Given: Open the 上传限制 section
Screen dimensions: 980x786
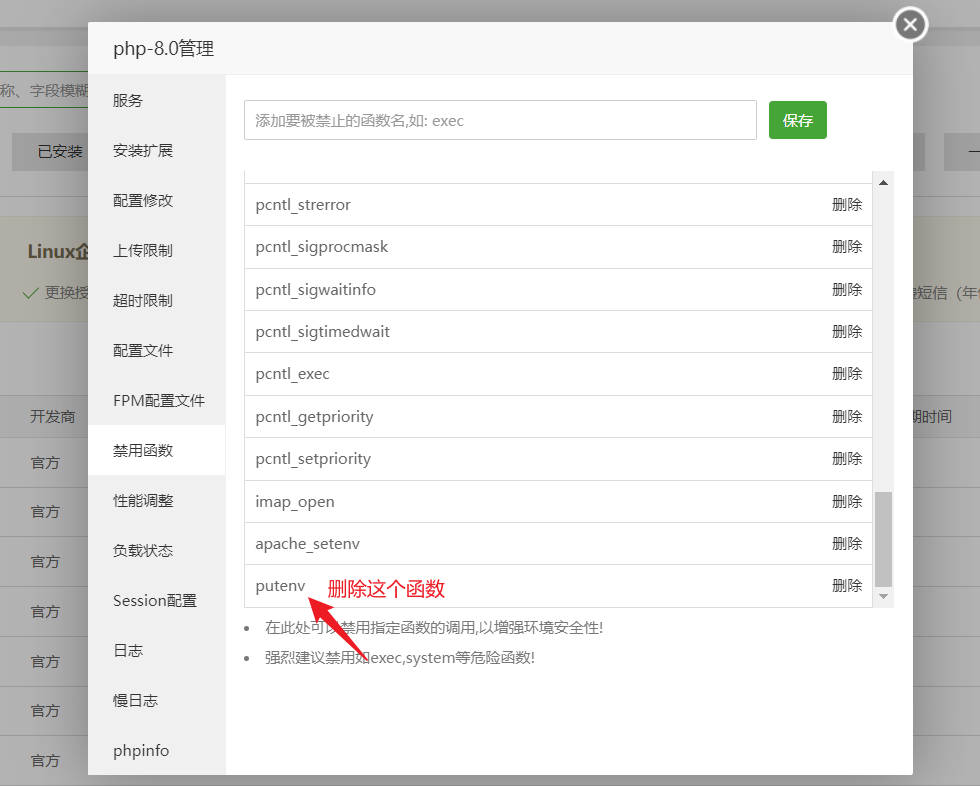Looking at the screenshot, I should click(143, 250).
